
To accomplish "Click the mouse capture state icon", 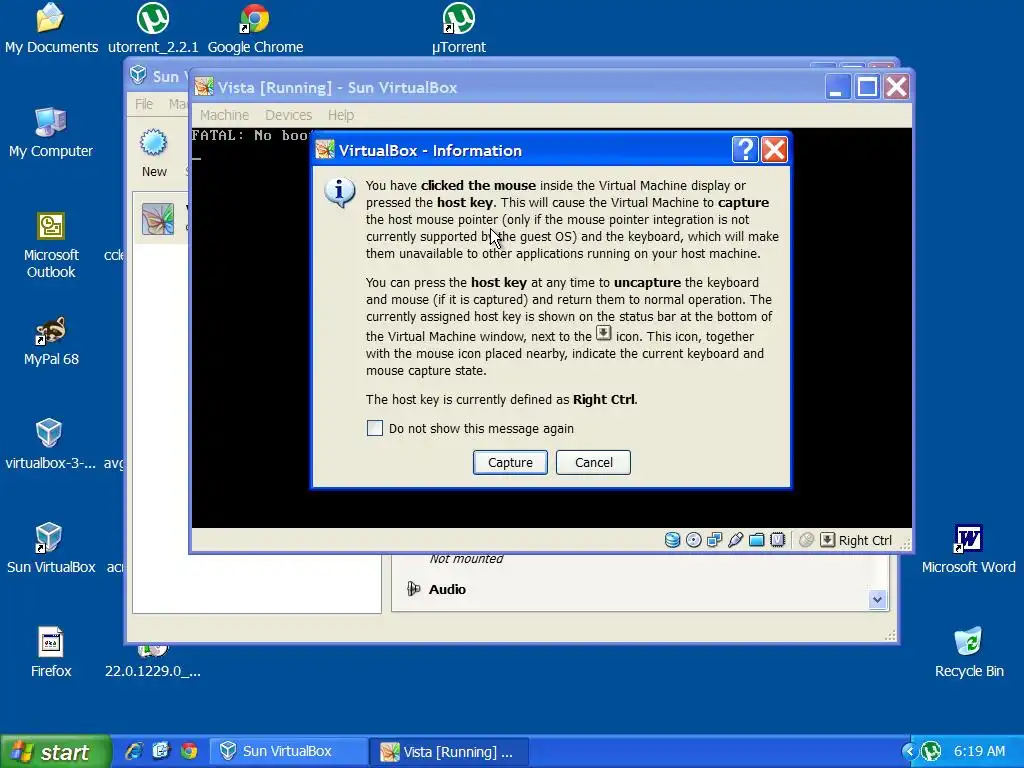I will 807,540.
